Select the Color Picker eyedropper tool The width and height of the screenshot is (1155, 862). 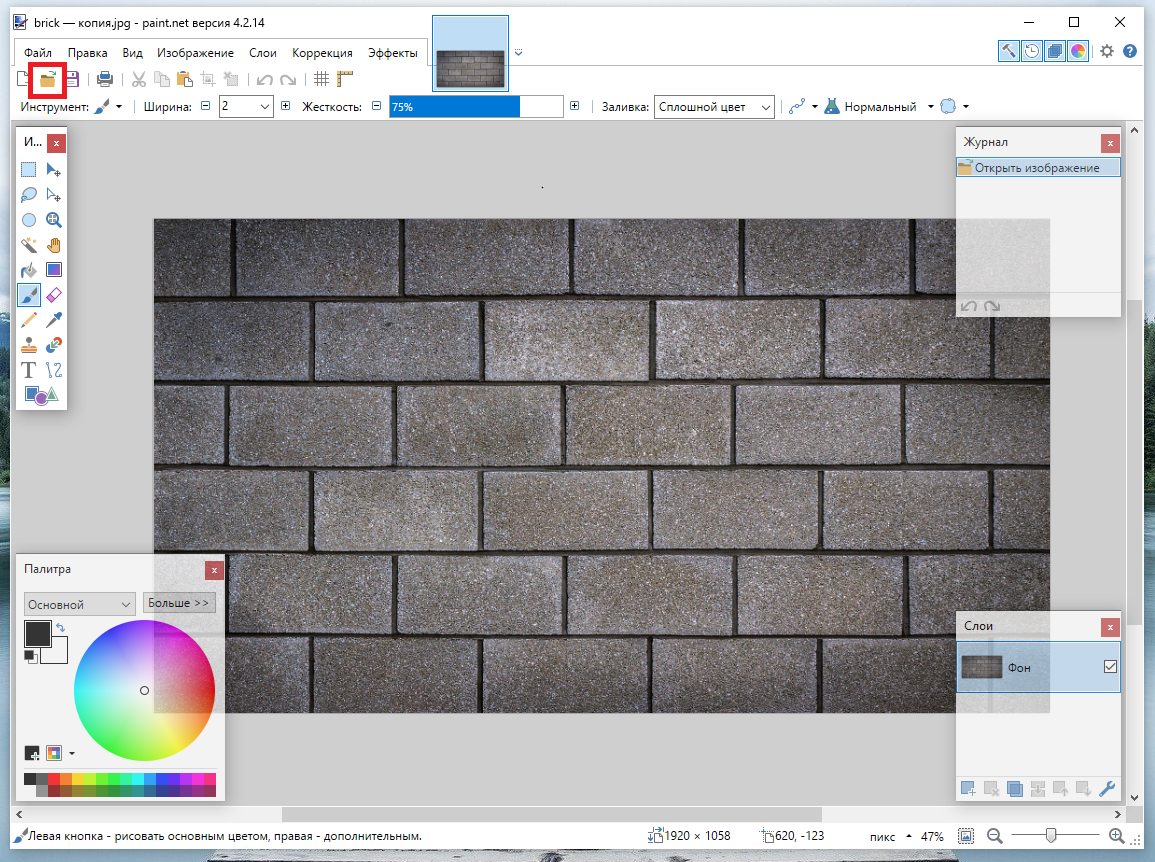tap(54, 320)
